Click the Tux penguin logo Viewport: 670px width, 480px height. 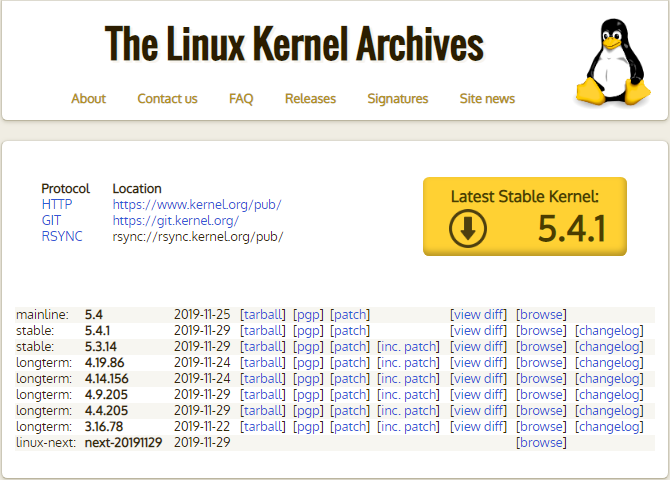pos(613,62)
